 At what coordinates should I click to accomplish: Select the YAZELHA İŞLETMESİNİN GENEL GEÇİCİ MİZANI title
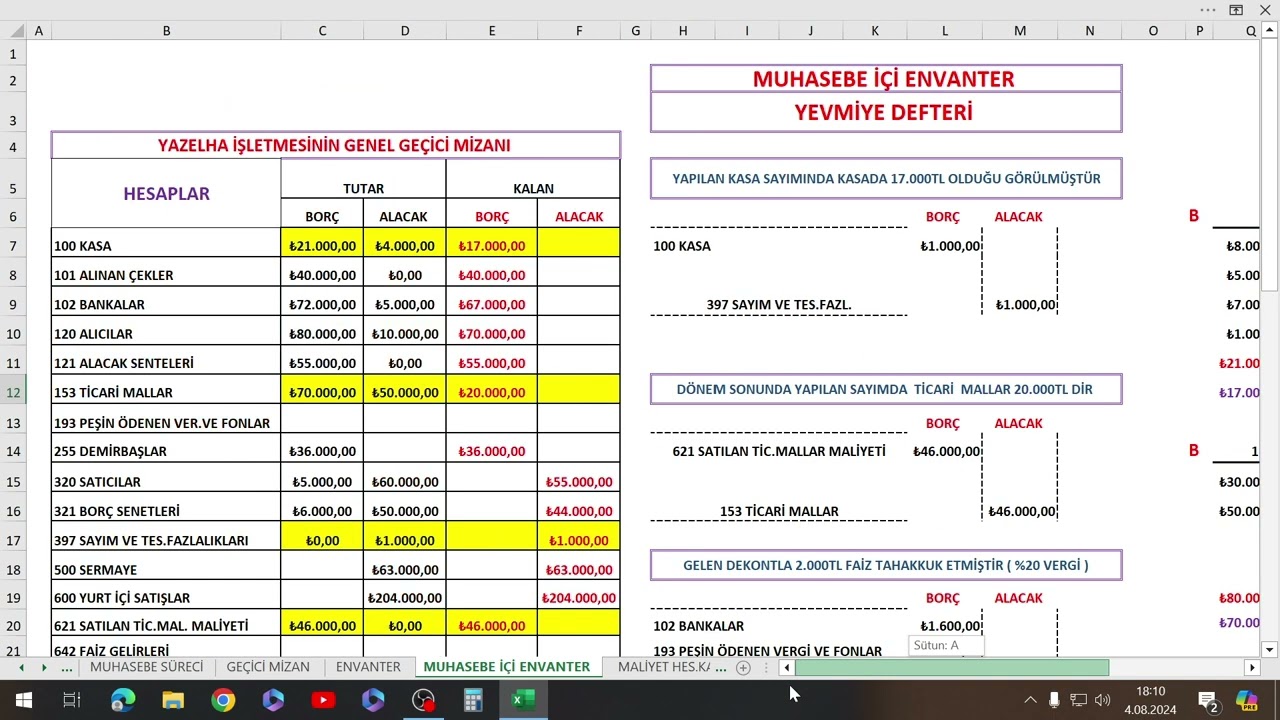click(335, 145)
